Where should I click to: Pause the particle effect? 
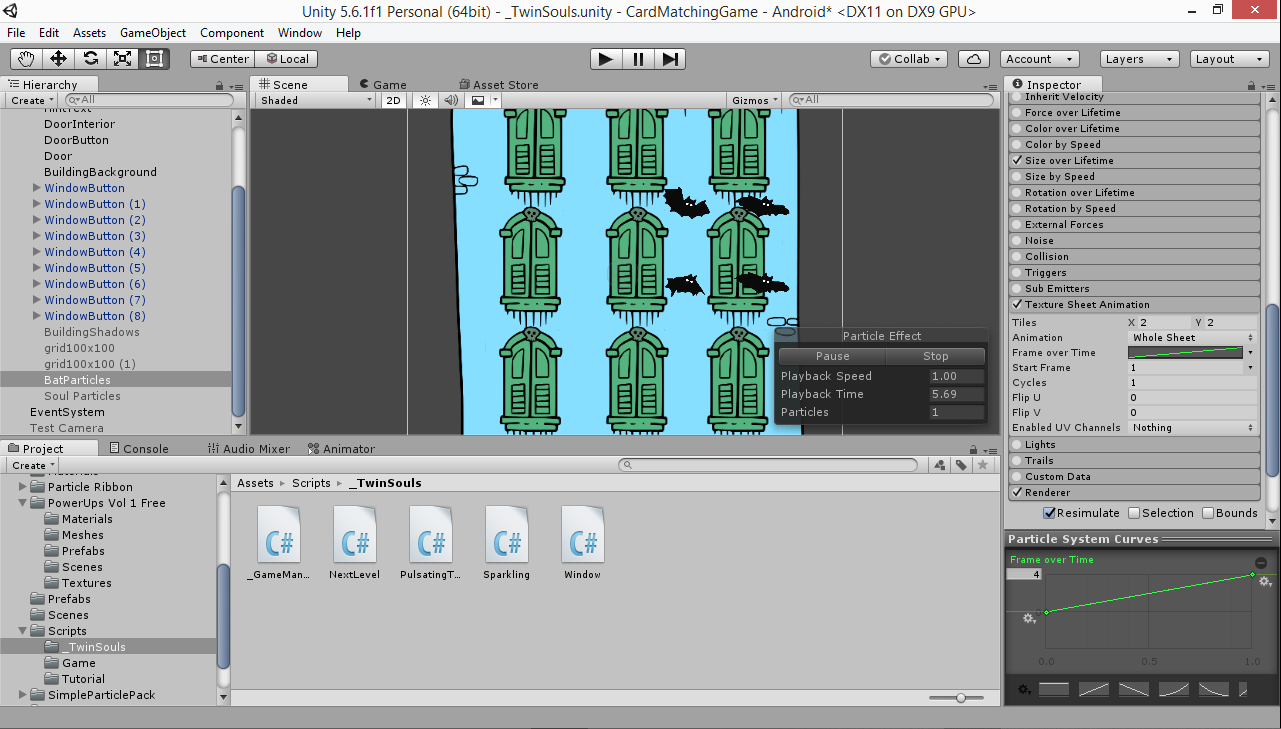tap(831, 355)
